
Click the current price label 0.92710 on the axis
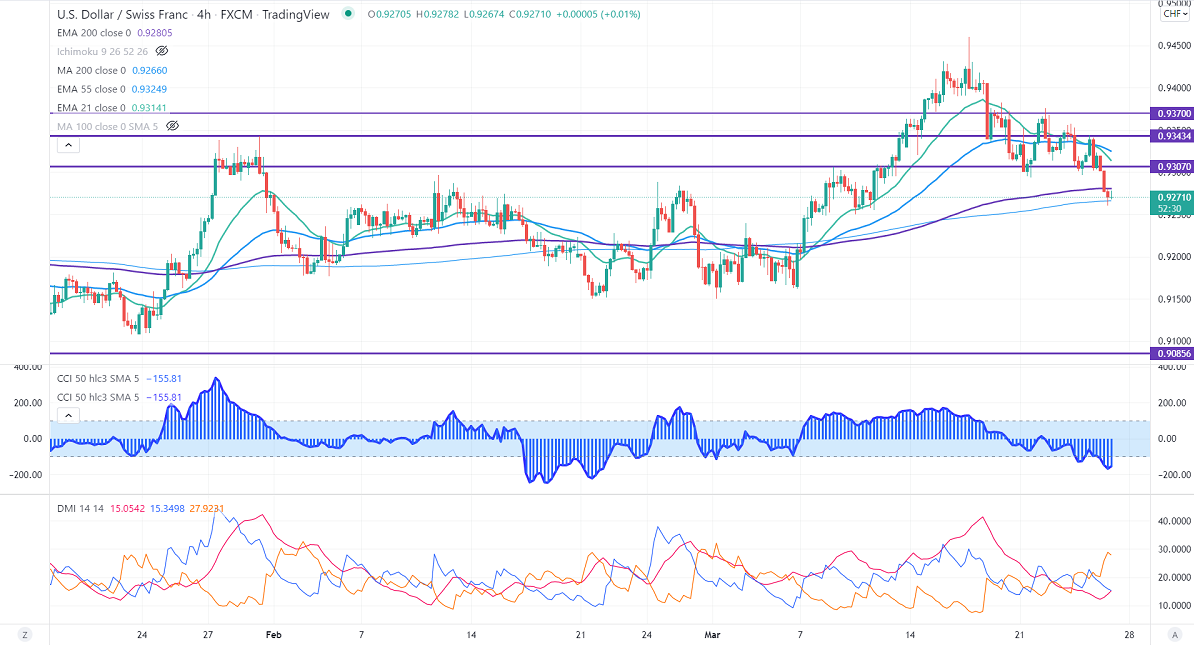(1172, 197)
